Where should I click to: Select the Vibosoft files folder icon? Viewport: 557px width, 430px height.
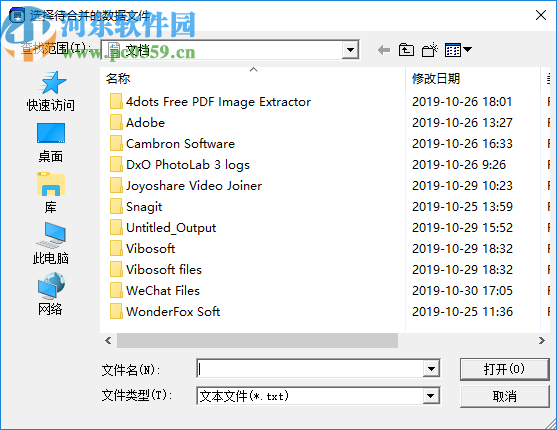[116, 269]
